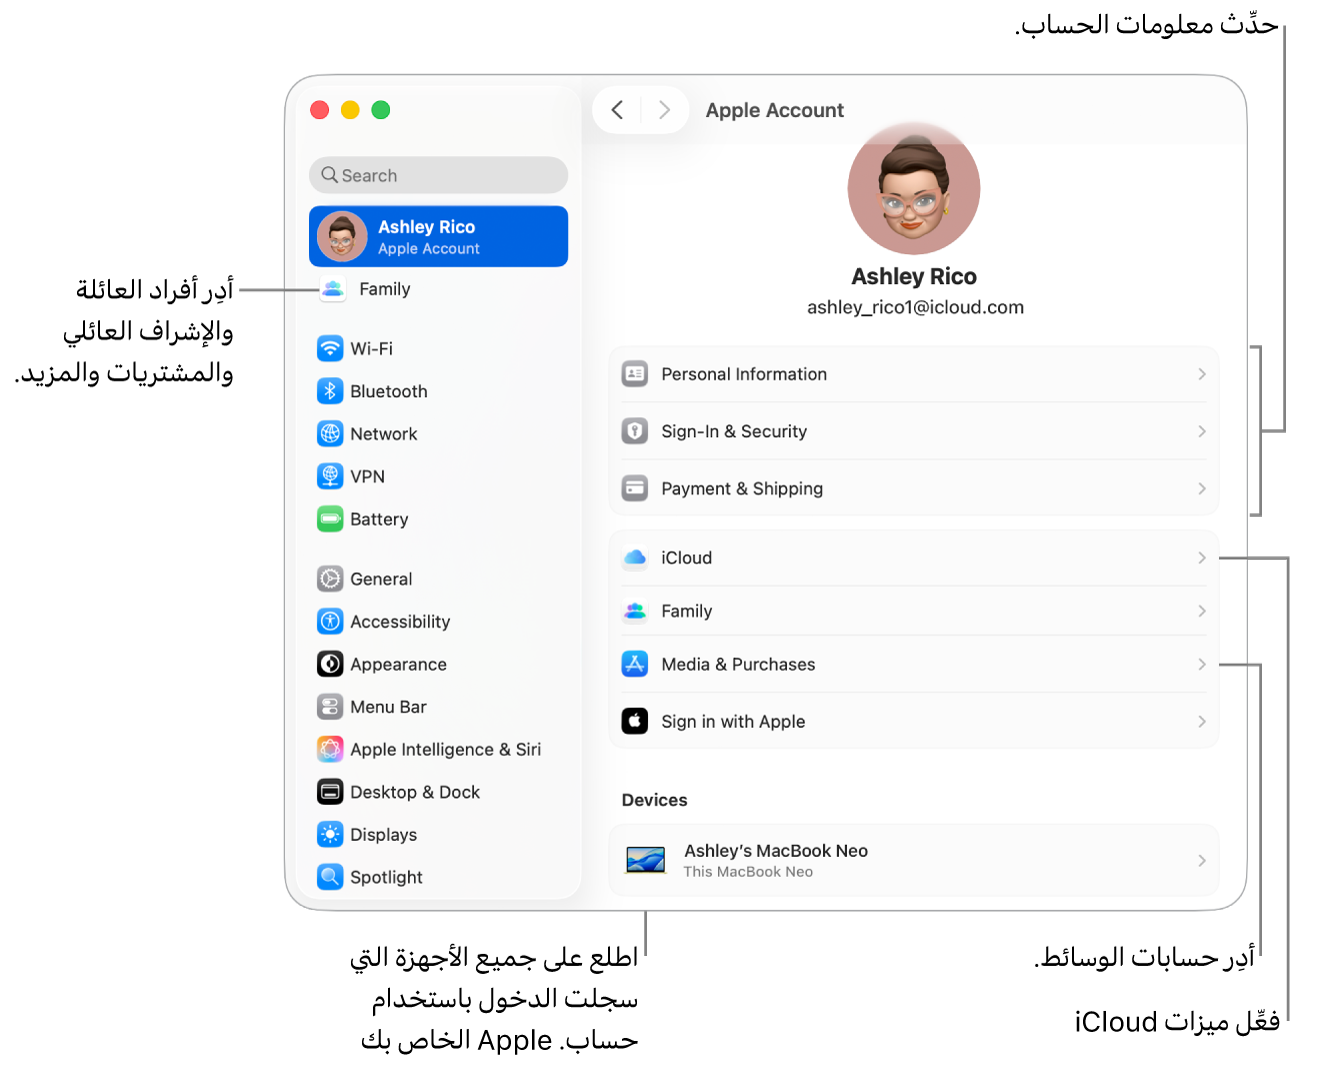The height and width of the screenshot is (1072, 1330).
Task: Open Desktop & Dock settings icon
Action: pos(330,791)
